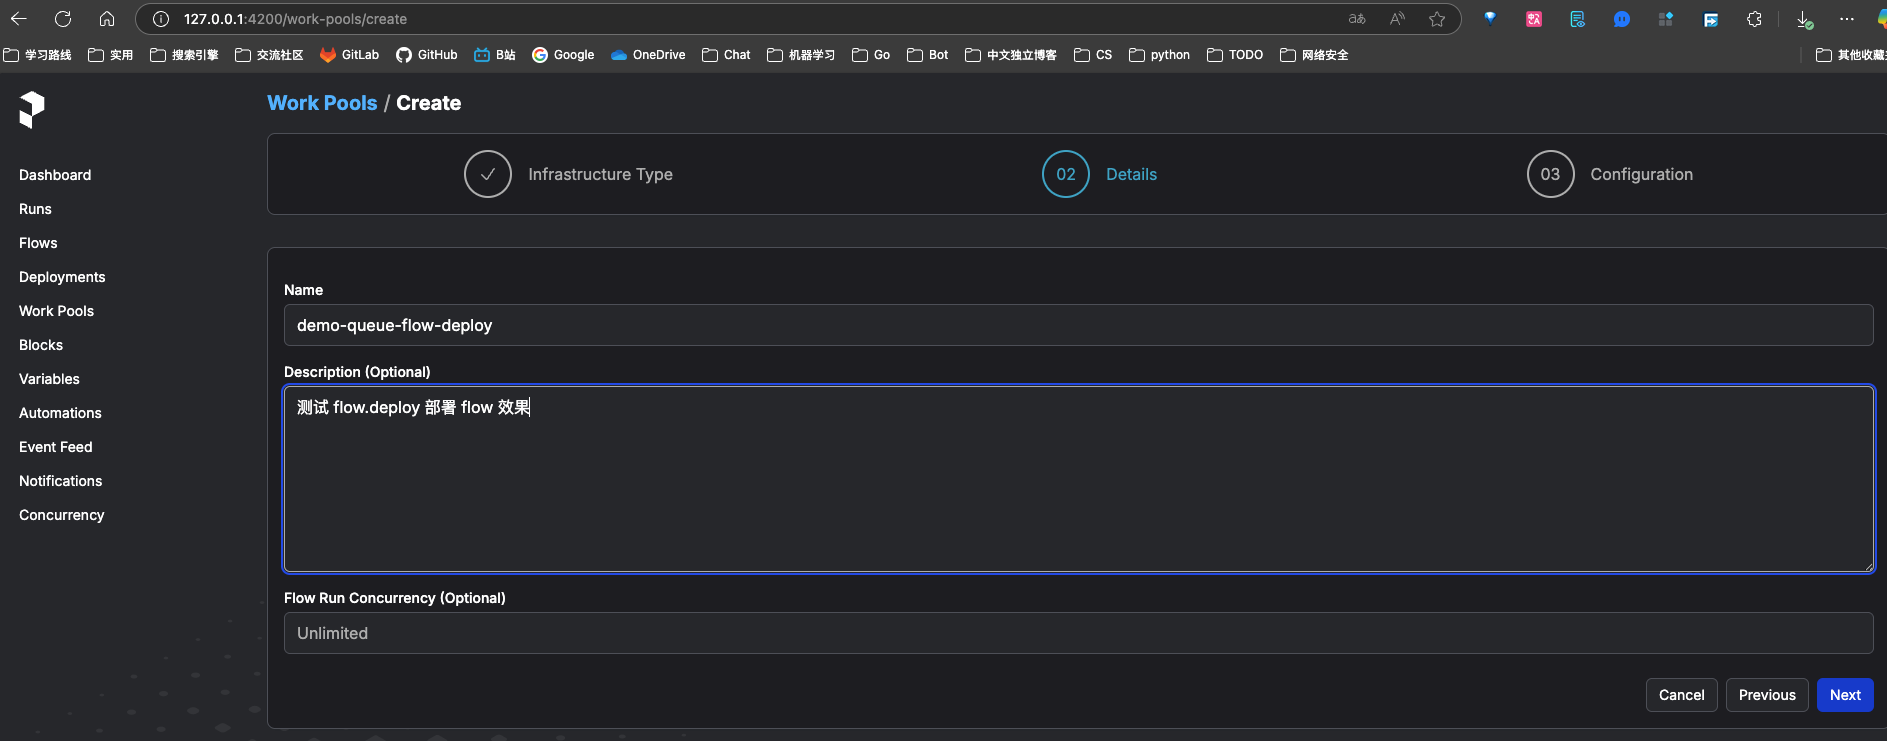The height and width of the screenshot is (741, 1887).
Task: Open the OneDrive bookmark
Action: [648, 55]
